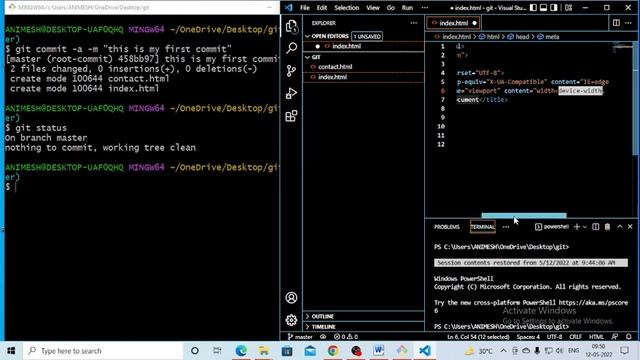Switch to the Terminal panel tab
The height and width of the screenshot is (360, 640).
click(x=482, y=227)
